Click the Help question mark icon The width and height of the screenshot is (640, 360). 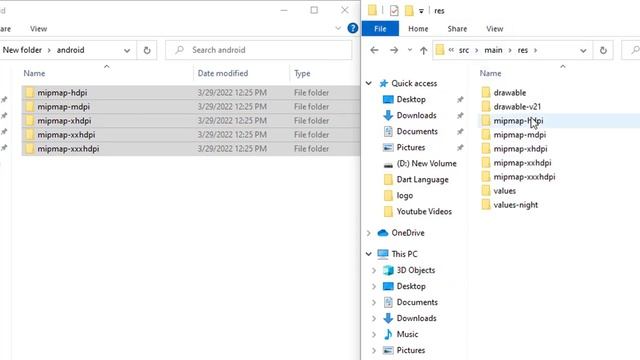353,29
